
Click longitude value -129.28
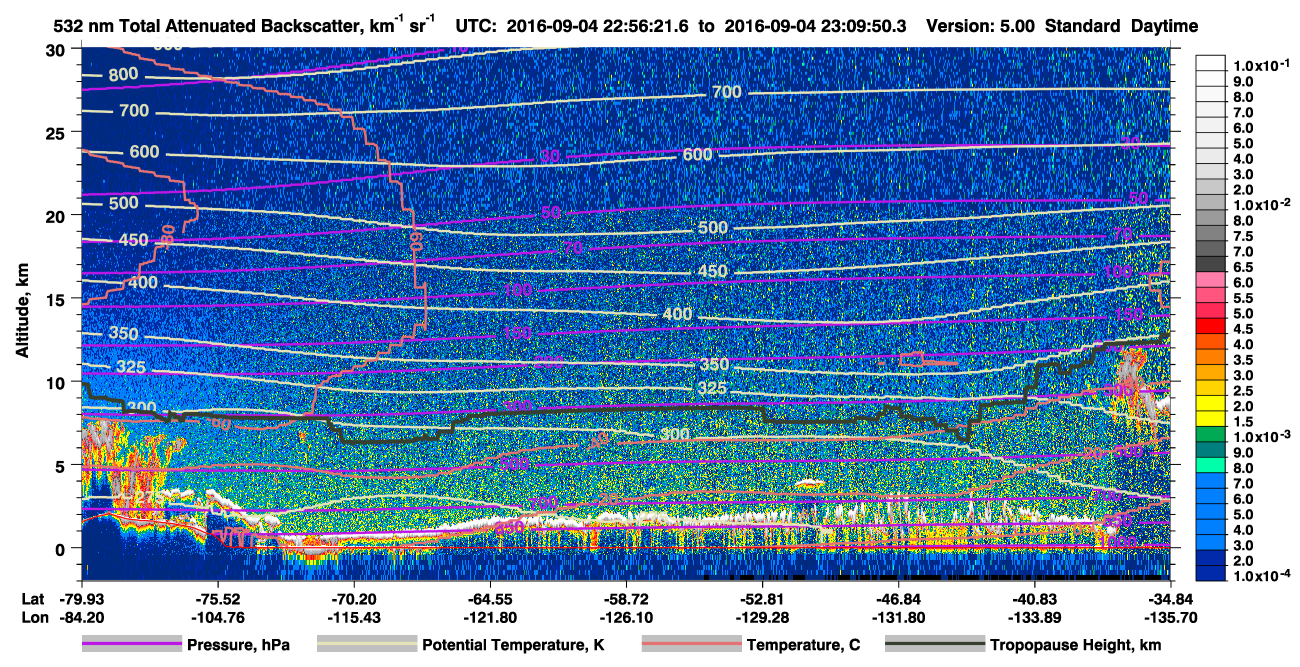click(x=763, y=617)
